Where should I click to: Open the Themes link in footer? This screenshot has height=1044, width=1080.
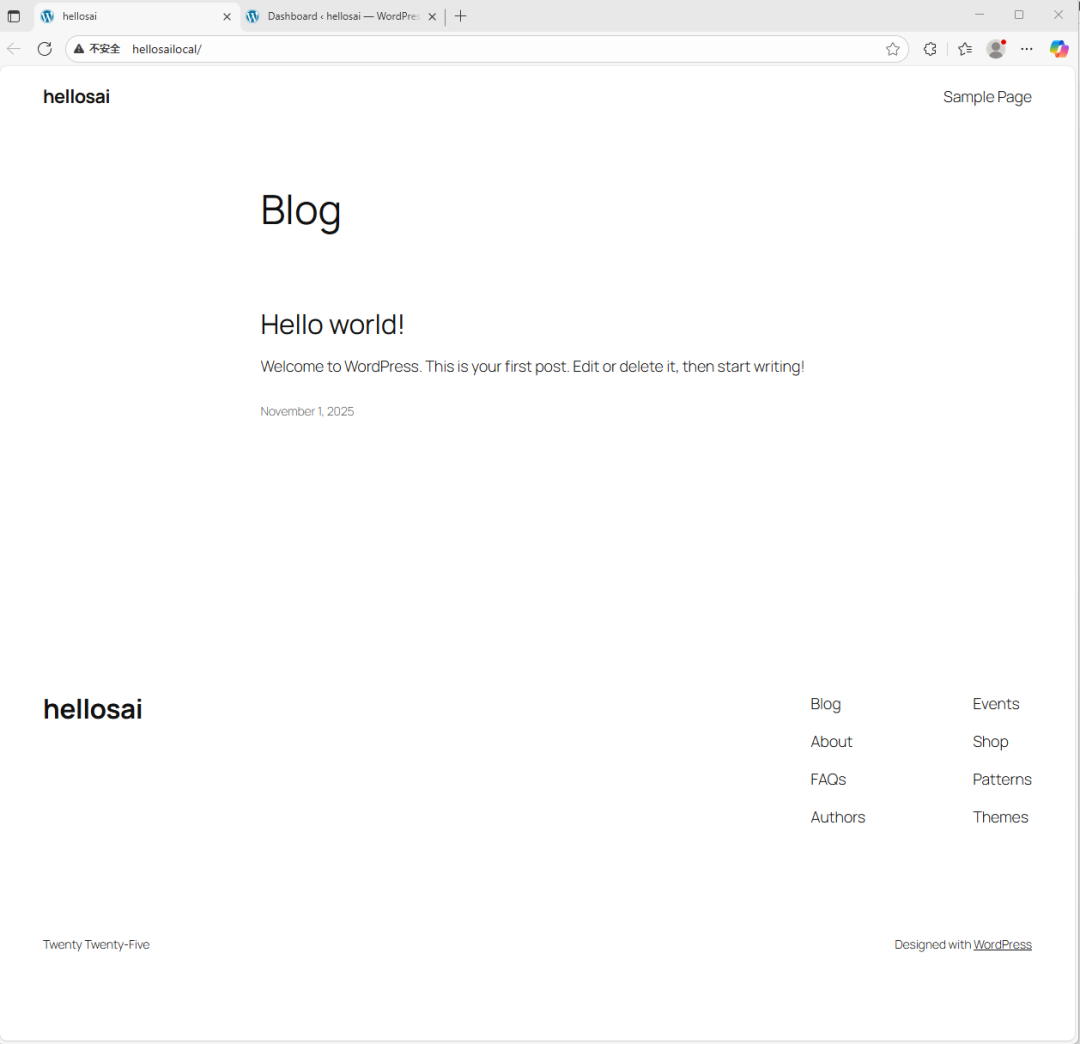(x=1000, y=817)
